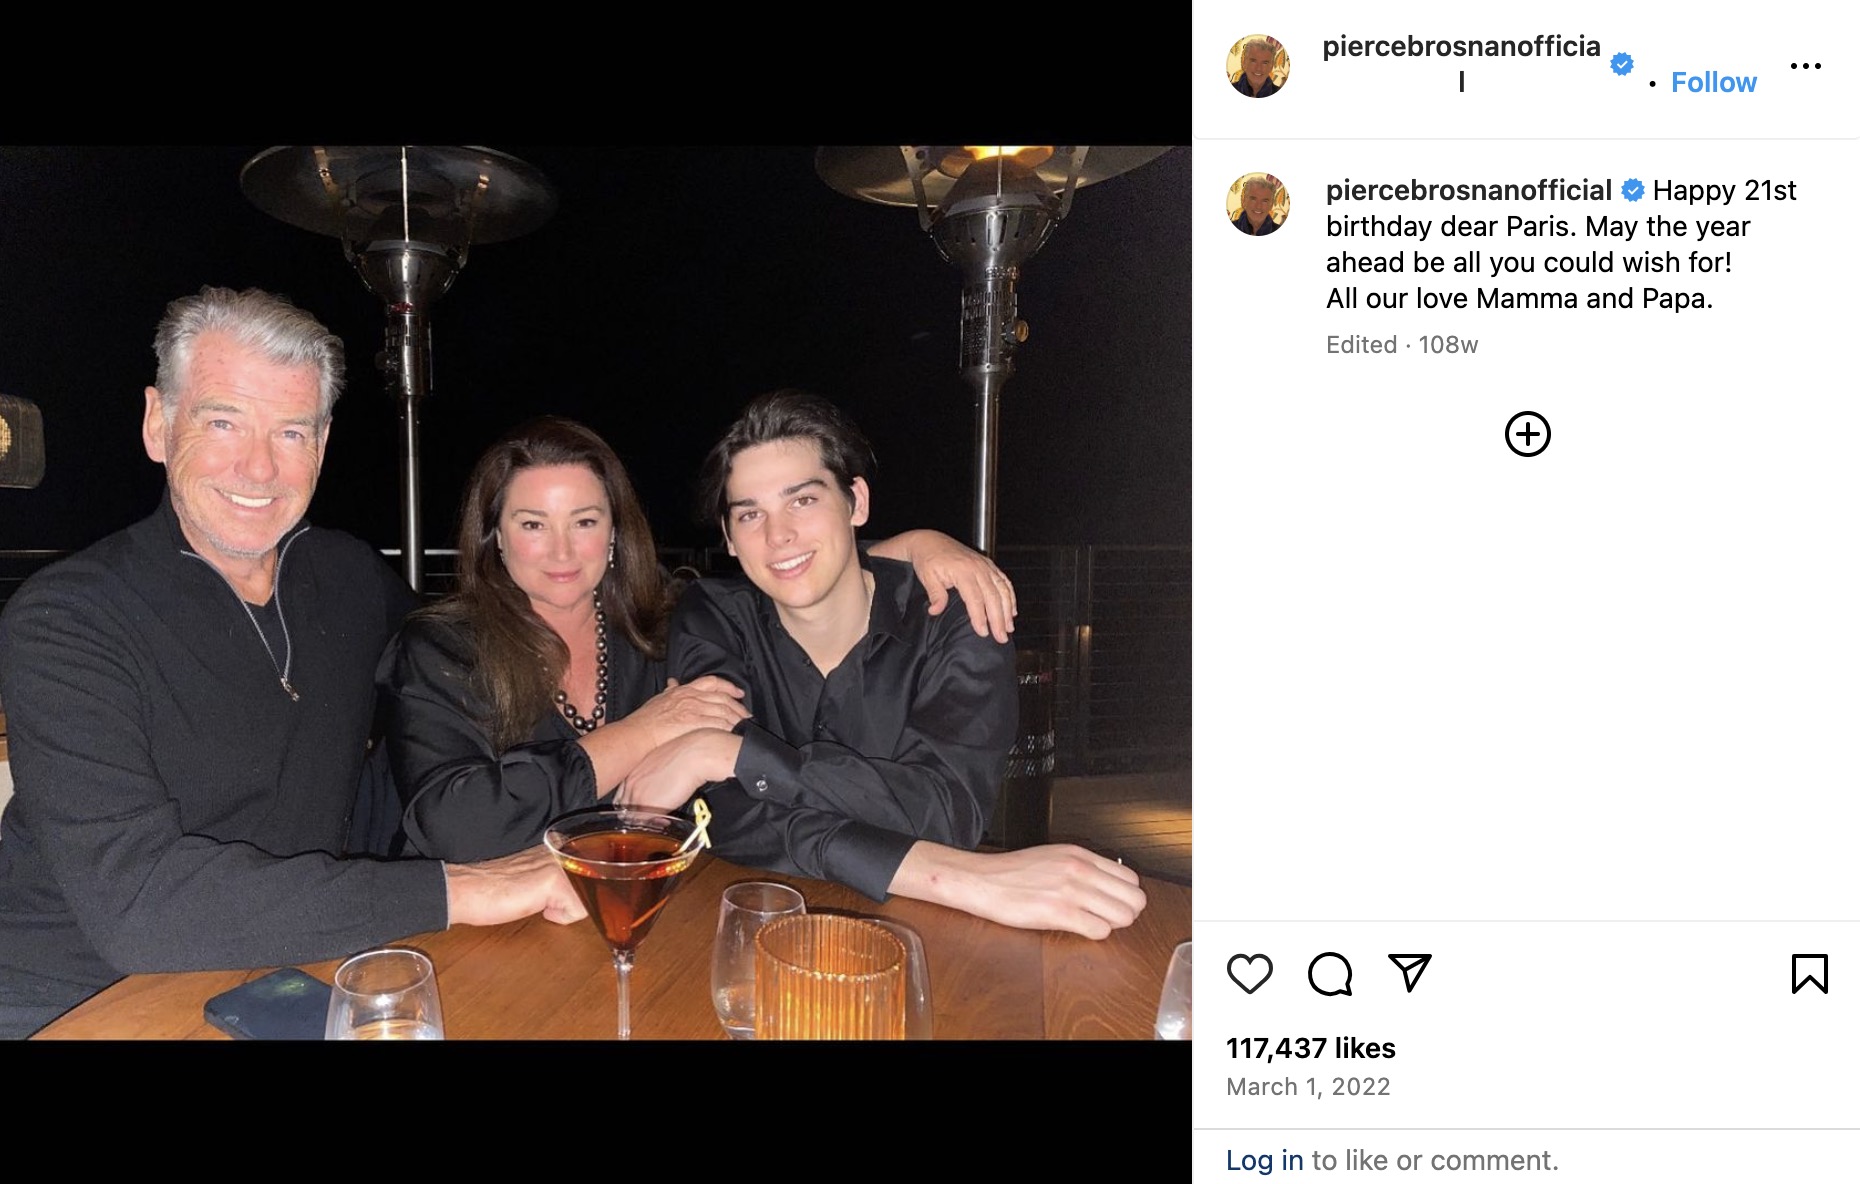Click the Edited label under caption
The image size is (1860, 1184).
[1361, 345]
